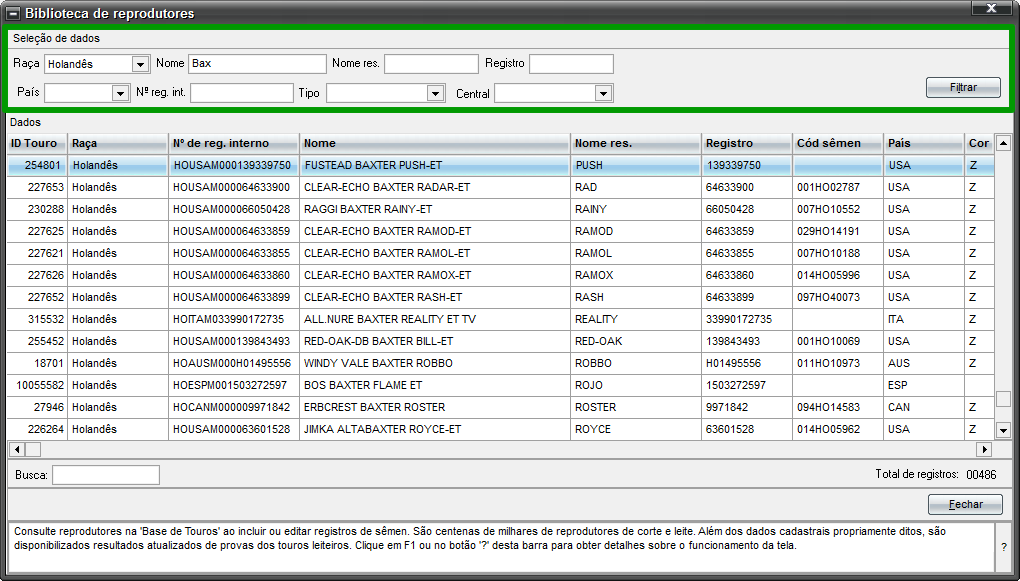Select the FUSTEAD BAXTER PUSH-ET row
1020x581 pixels.
[501, 165]
